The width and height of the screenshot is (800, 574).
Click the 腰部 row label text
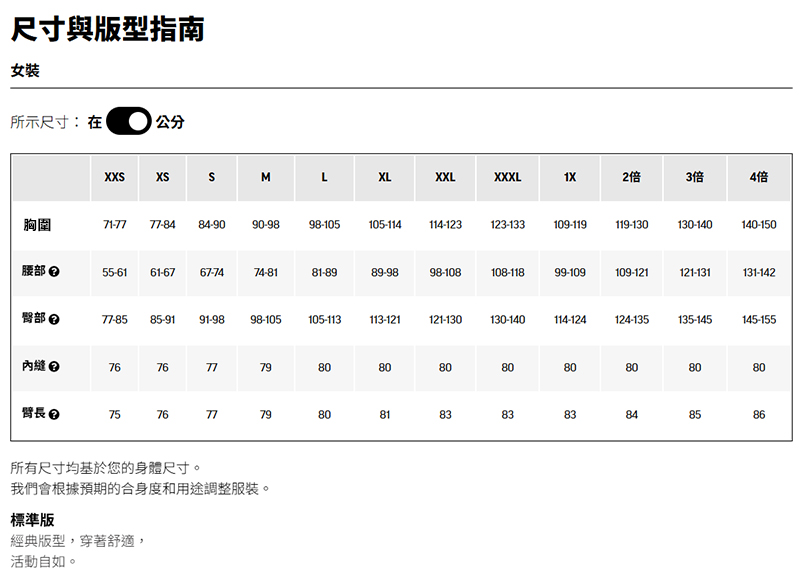coord(34,272)
